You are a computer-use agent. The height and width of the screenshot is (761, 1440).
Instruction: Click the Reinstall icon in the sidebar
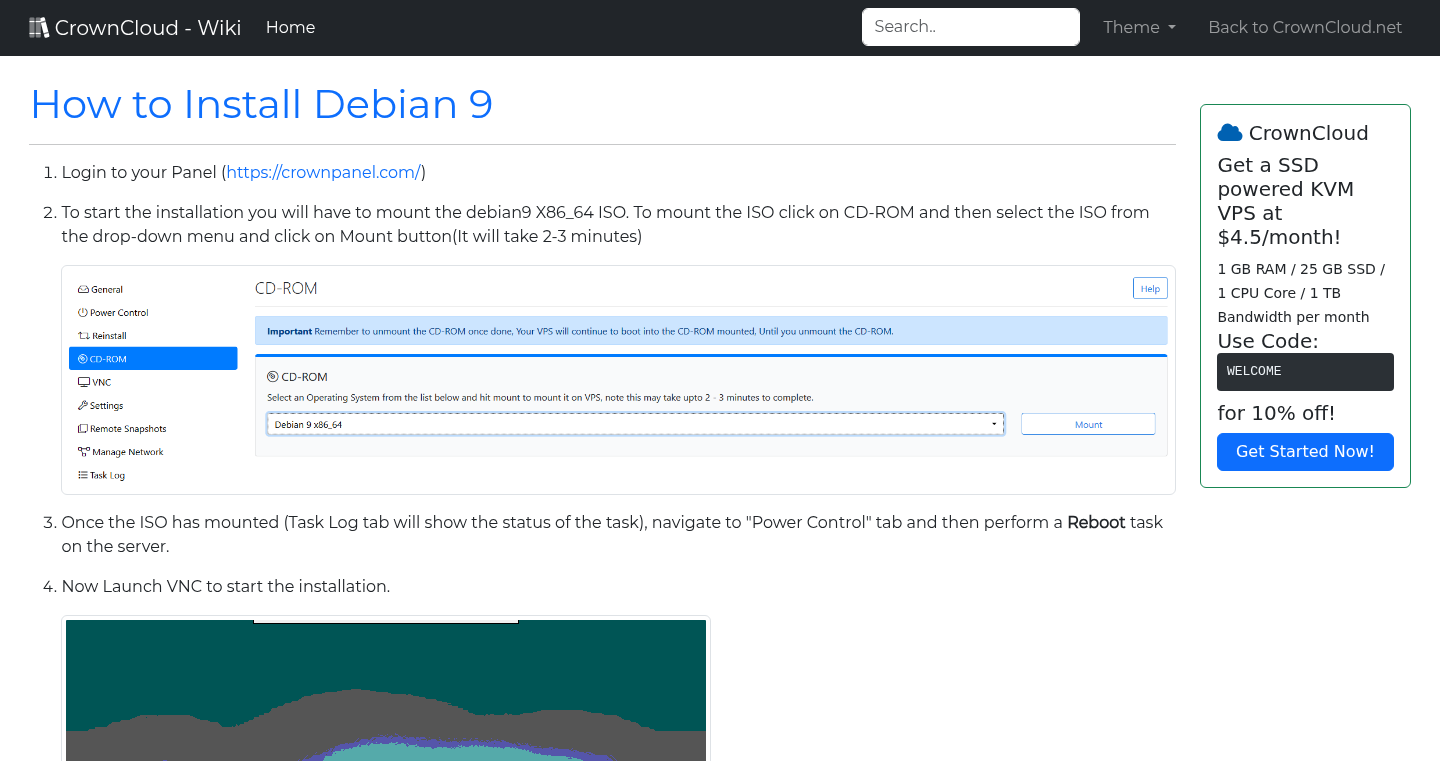(x=85, y=335)
